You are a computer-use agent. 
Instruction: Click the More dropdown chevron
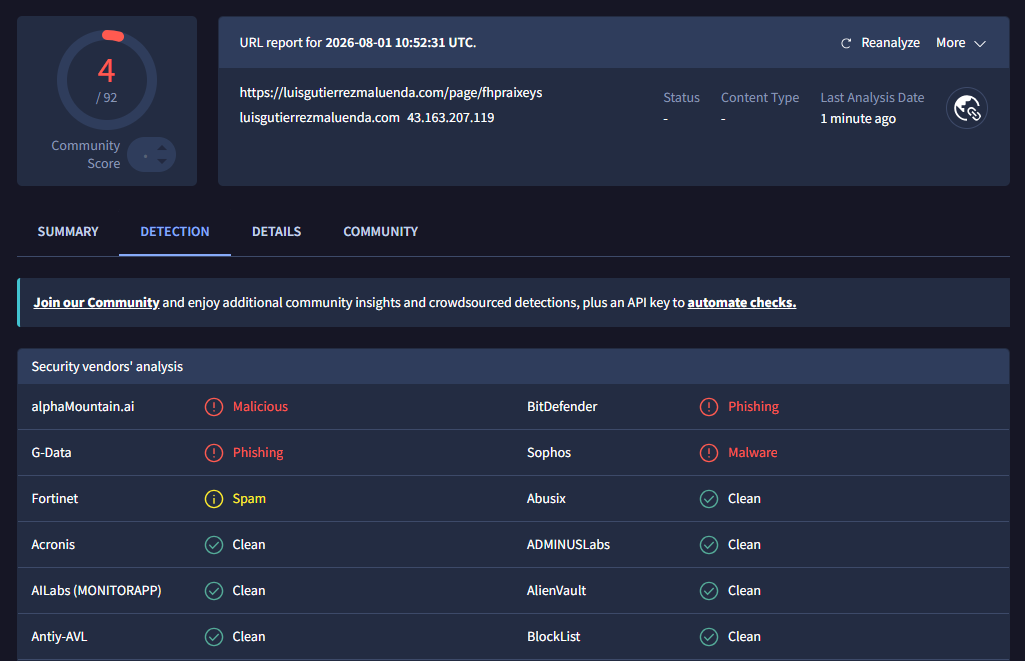pos(980,44)
